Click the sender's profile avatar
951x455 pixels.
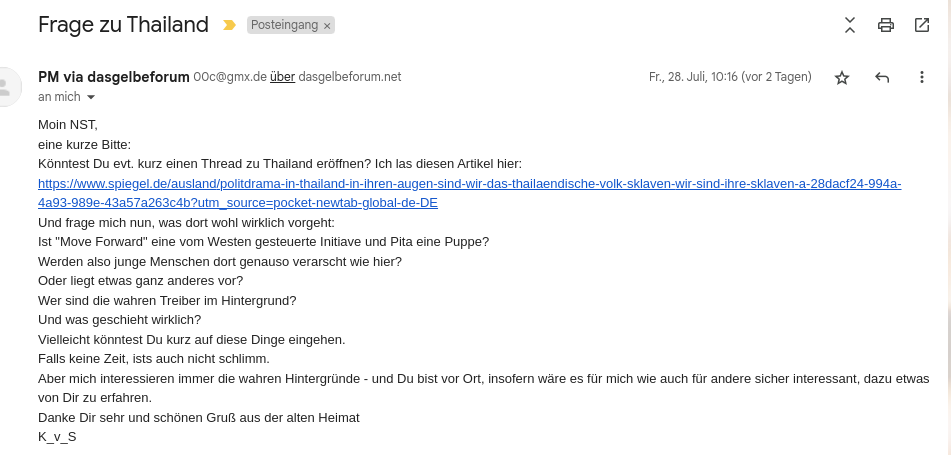pos(8,86)
